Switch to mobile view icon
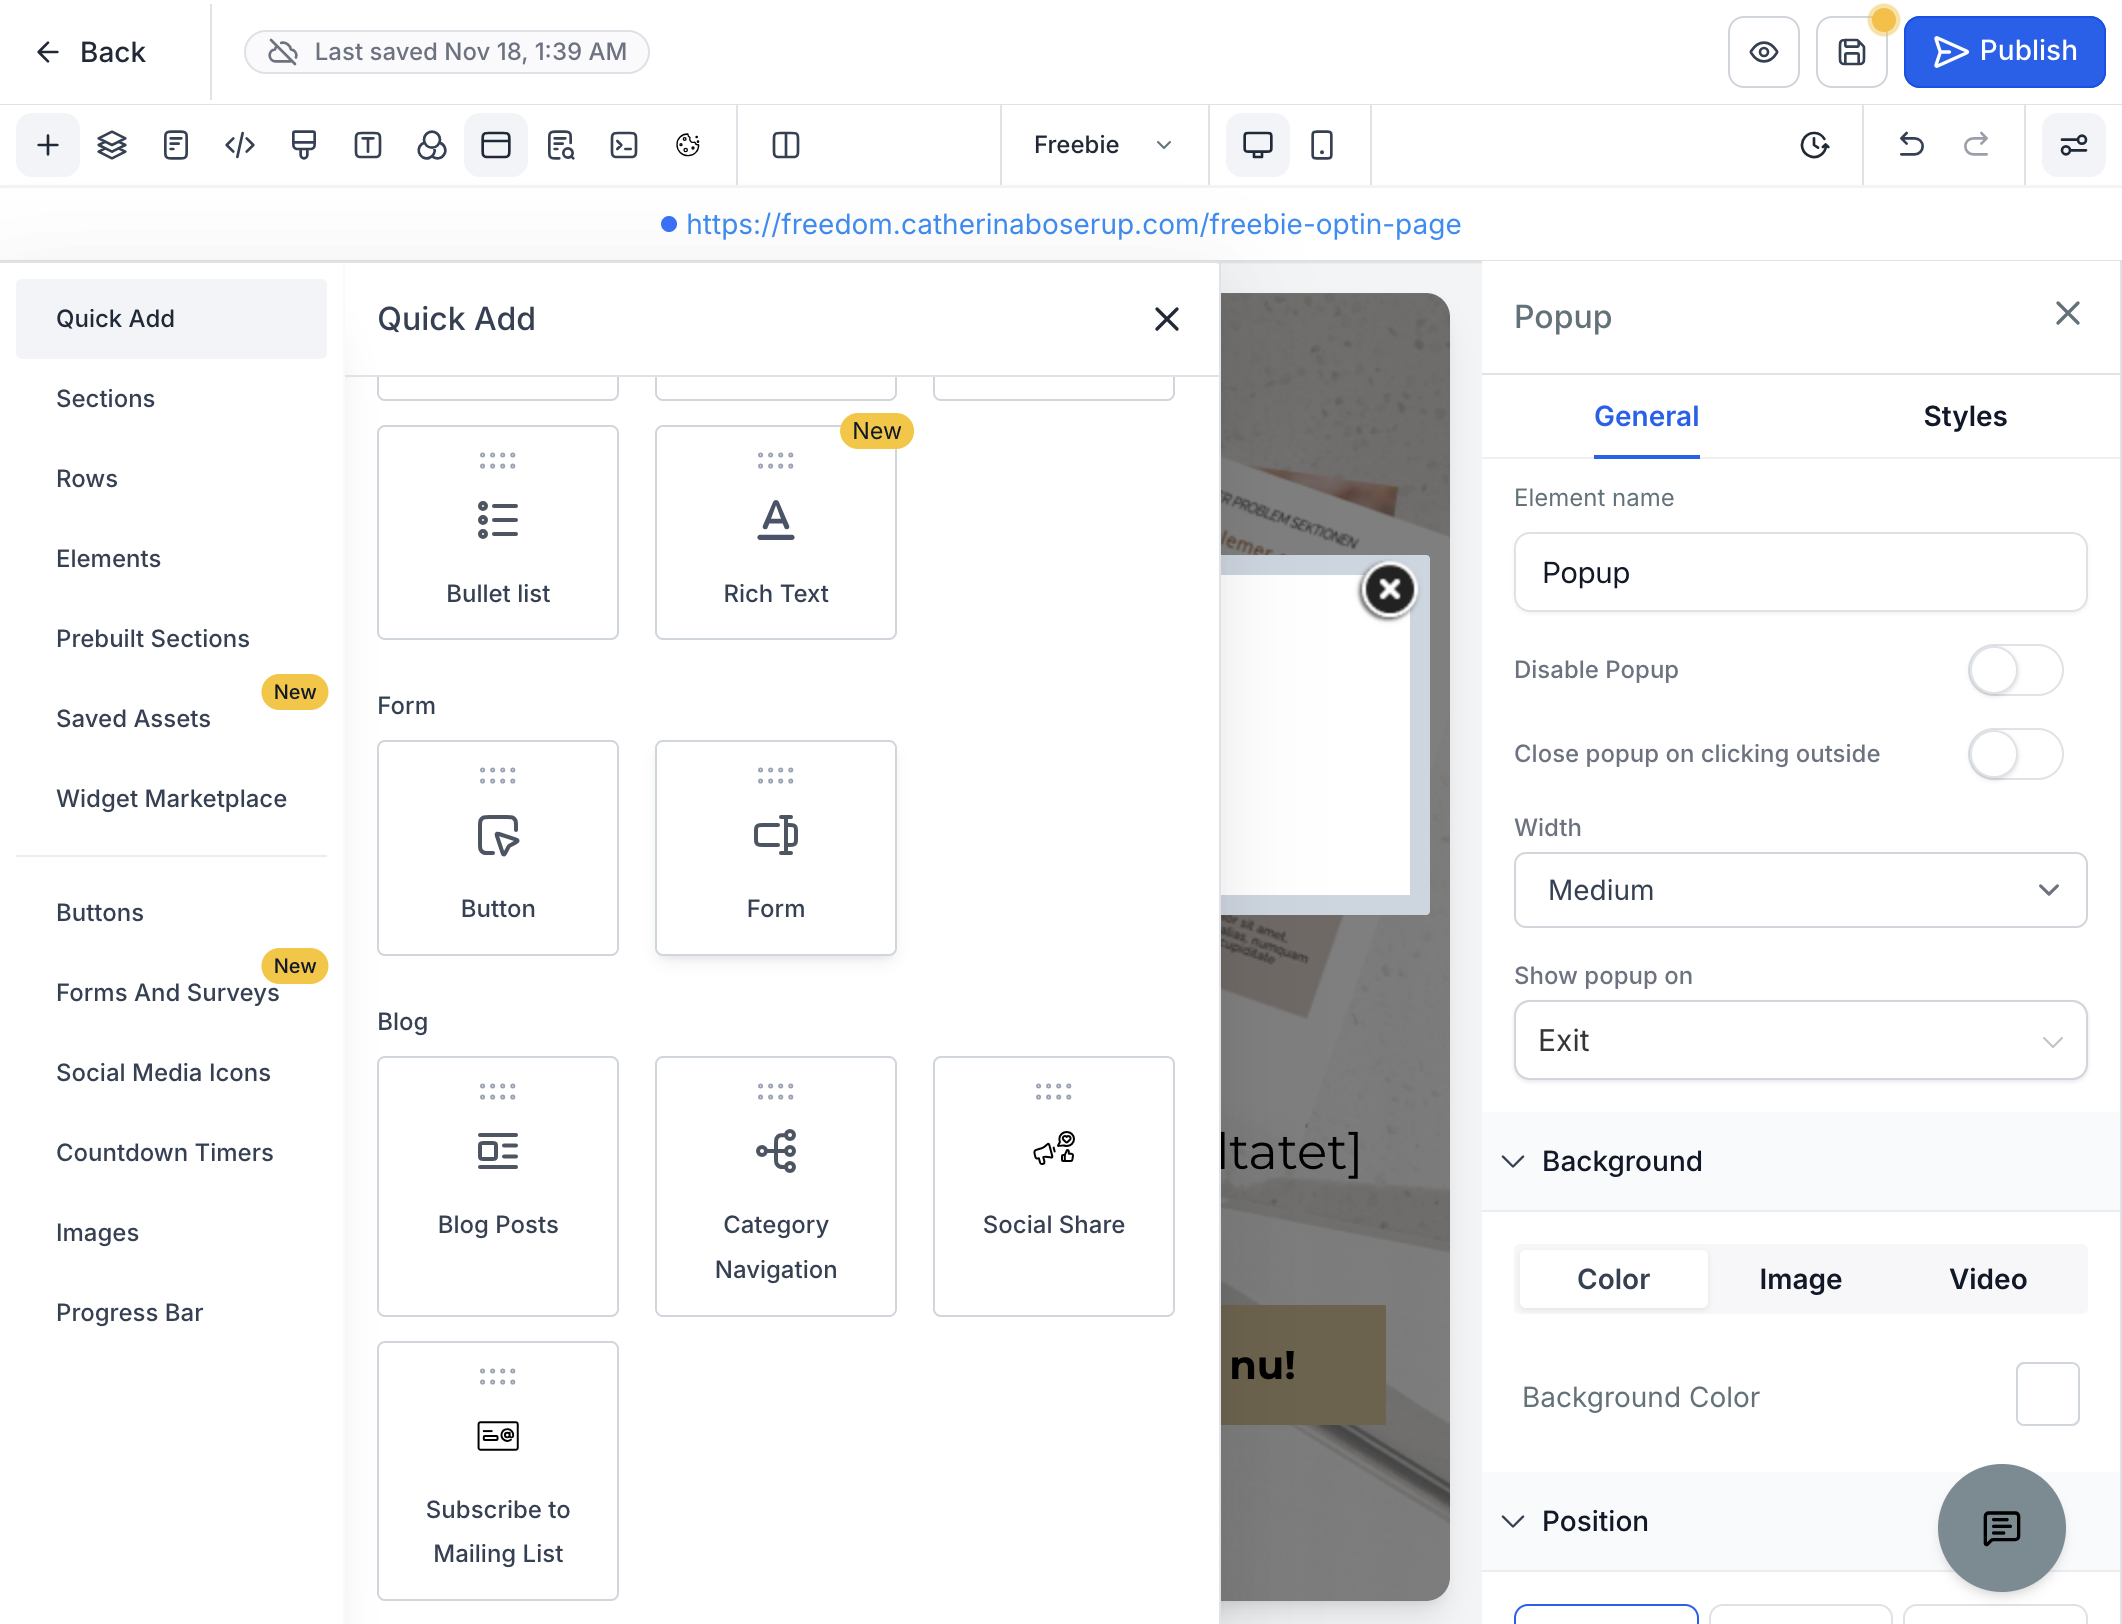2122x1624 pixels. [1322, 145]
